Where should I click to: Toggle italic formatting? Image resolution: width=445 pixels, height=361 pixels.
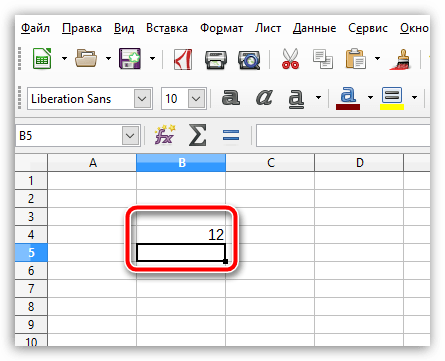click(x=264, y=98)
